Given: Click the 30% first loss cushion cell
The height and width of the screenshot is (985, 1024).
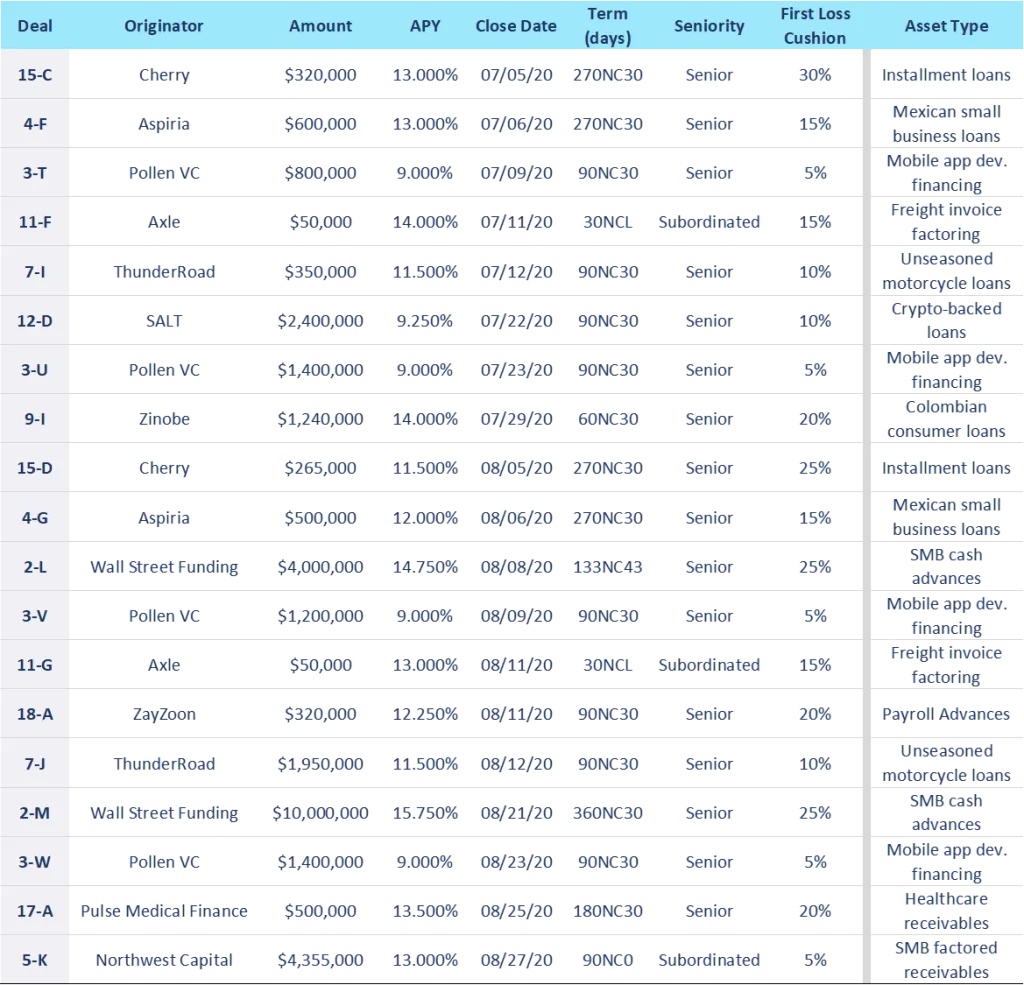Looking at the screenshot, I should pos(815,74).
